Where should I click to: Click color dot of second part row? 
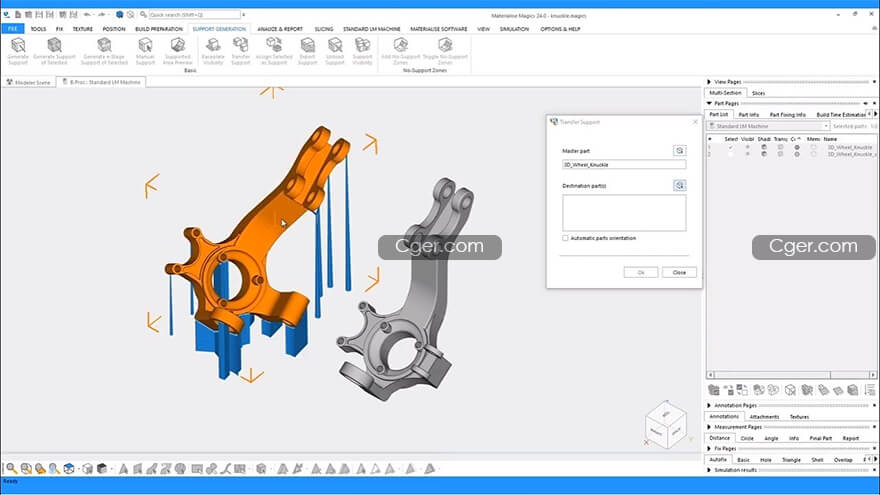[x=797, y=154]
